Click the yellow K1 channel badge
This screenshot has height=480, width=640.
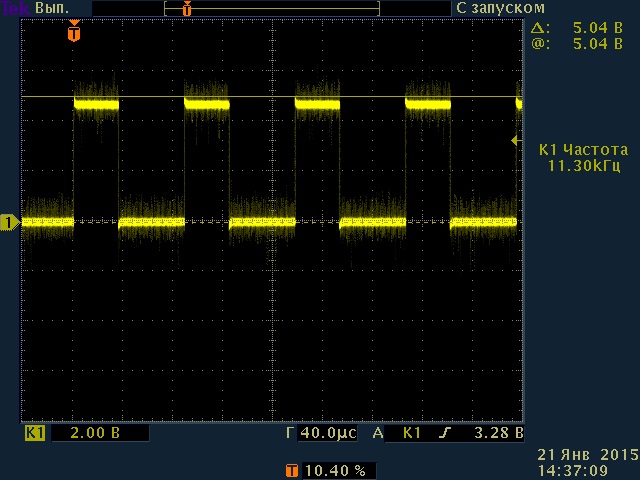pos(35,434)
